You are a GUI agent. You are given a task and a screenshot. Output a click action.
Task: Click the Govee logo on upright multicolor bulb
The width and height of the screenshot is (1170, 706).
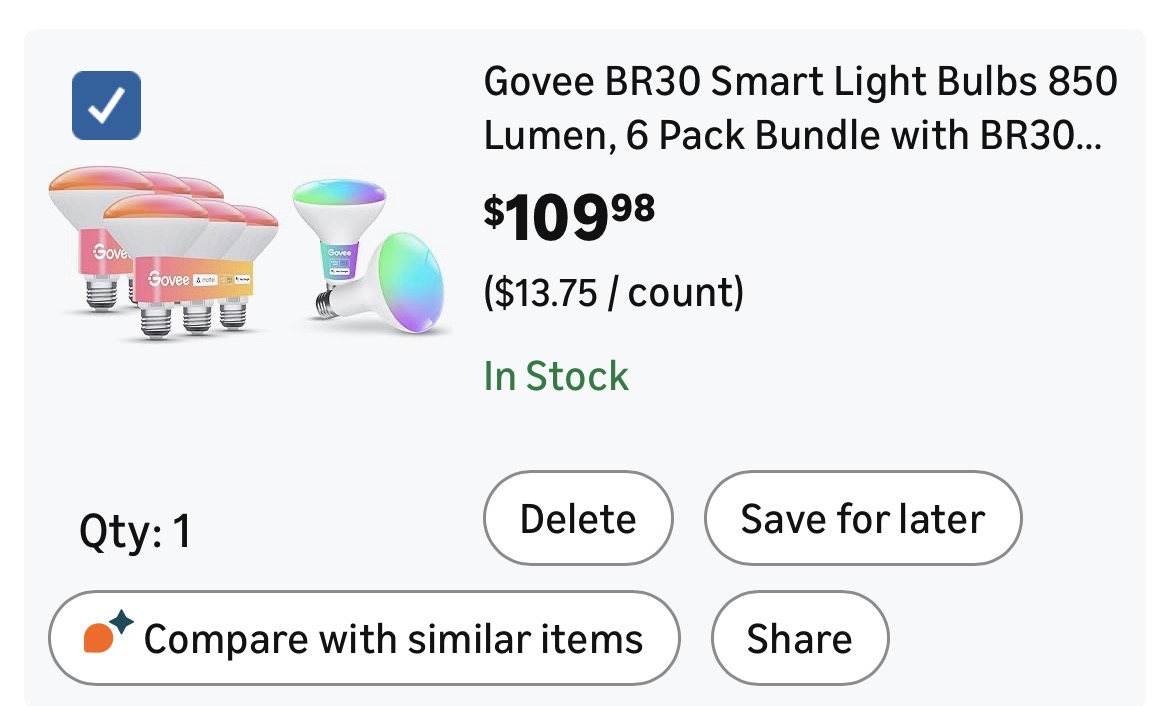(x=336, y=251)
